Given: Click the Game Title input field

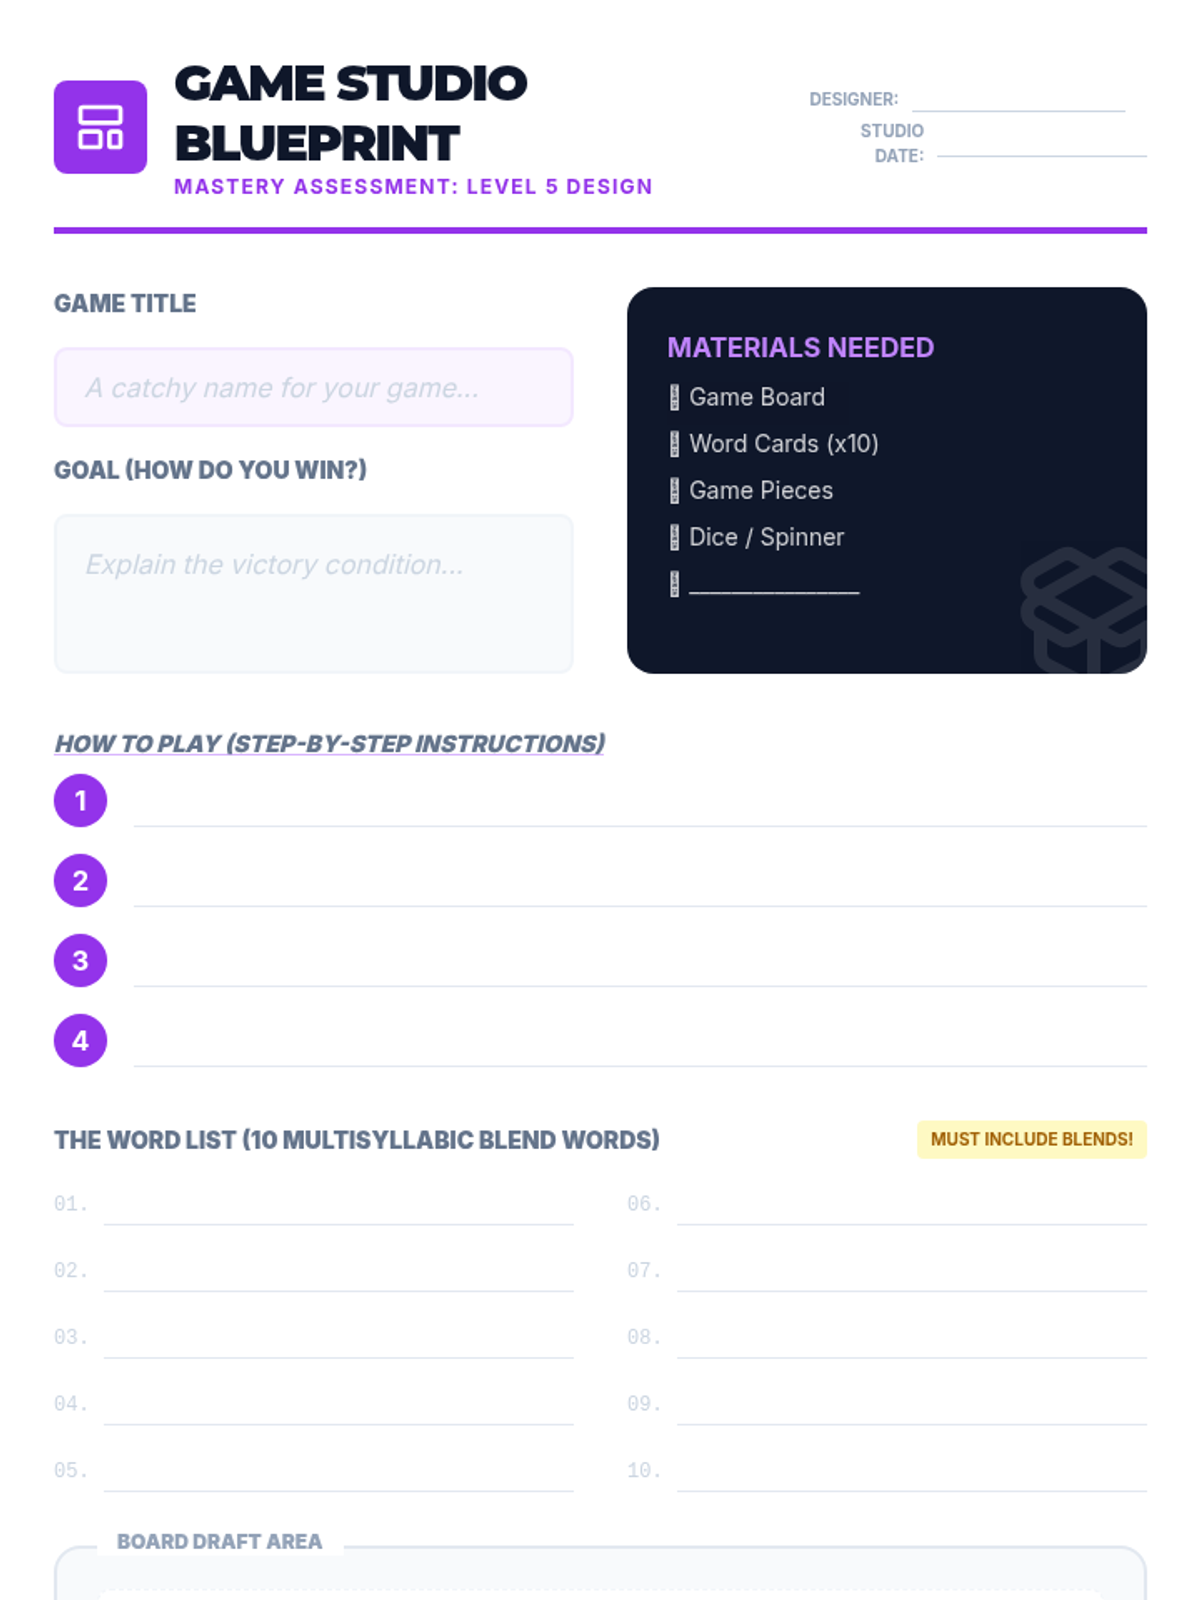Looking at the screenshot, I should 313,388.
